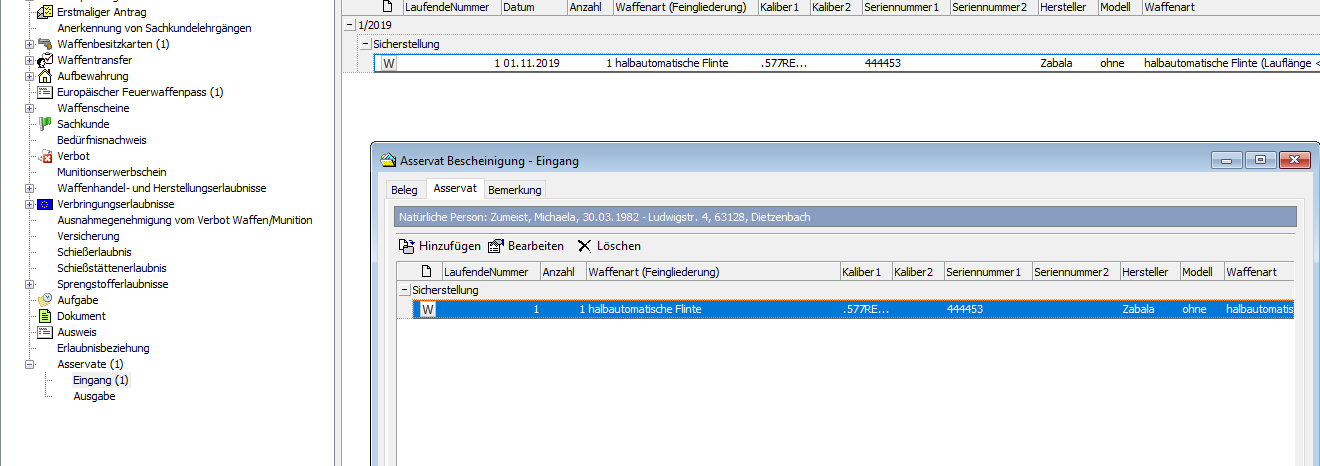The image size is (1320, 466).
Task: Click the red Verbot icon
Action: [x=45, y=156]
